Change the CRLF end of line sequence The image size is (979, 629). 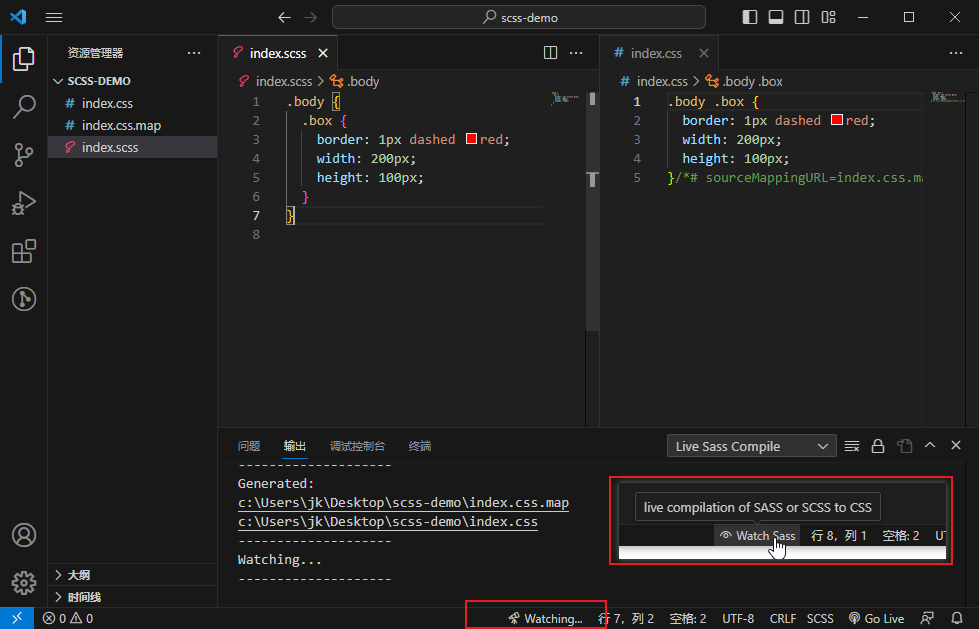[x=782, y=618]
